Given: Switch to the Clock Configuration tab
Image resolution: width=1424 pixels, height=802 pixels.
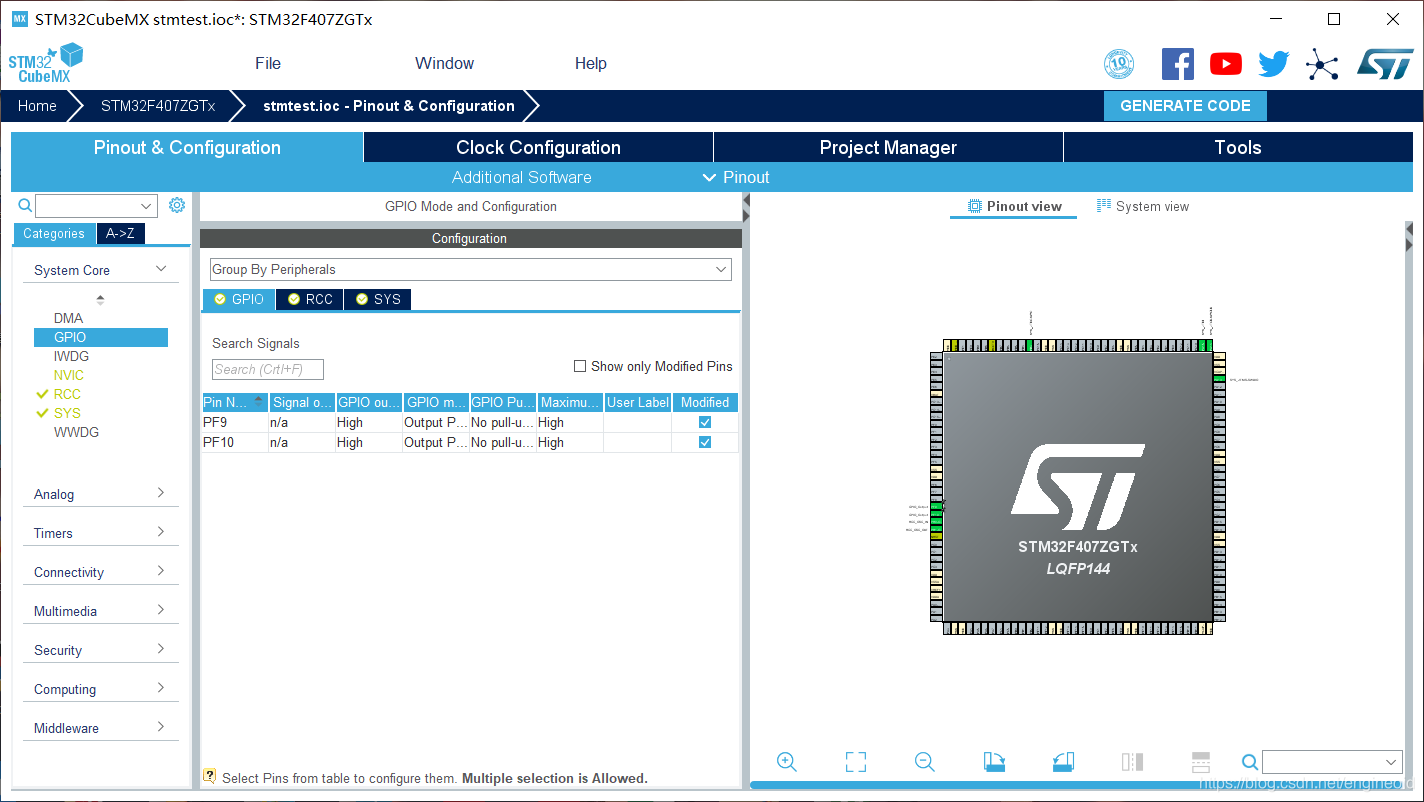Looking at the screenshot, I should [538, 147].
